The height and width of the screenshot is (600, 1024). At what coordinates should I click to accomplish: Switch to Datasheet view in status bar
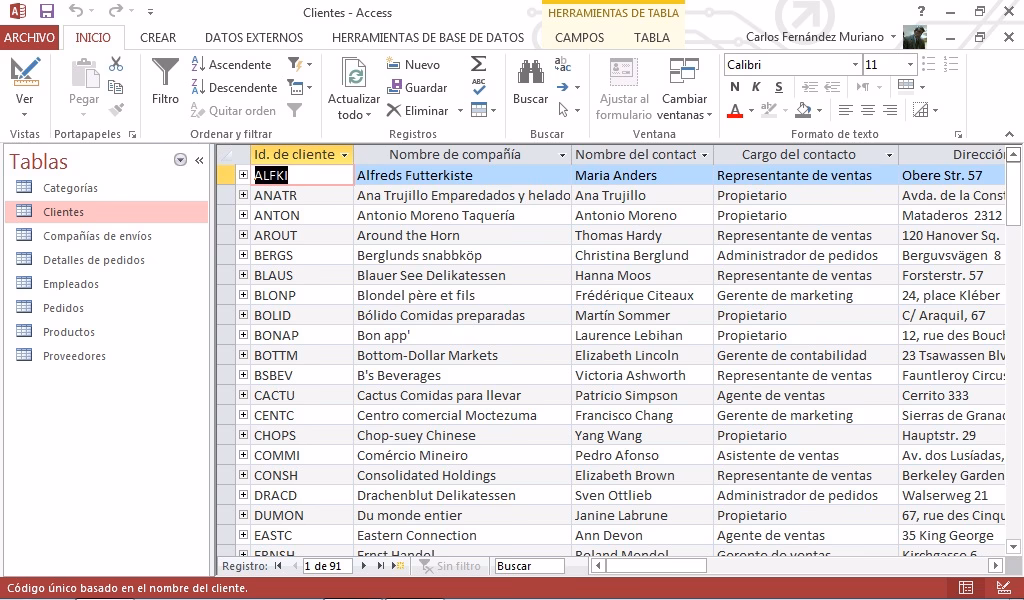coord(966,588)
